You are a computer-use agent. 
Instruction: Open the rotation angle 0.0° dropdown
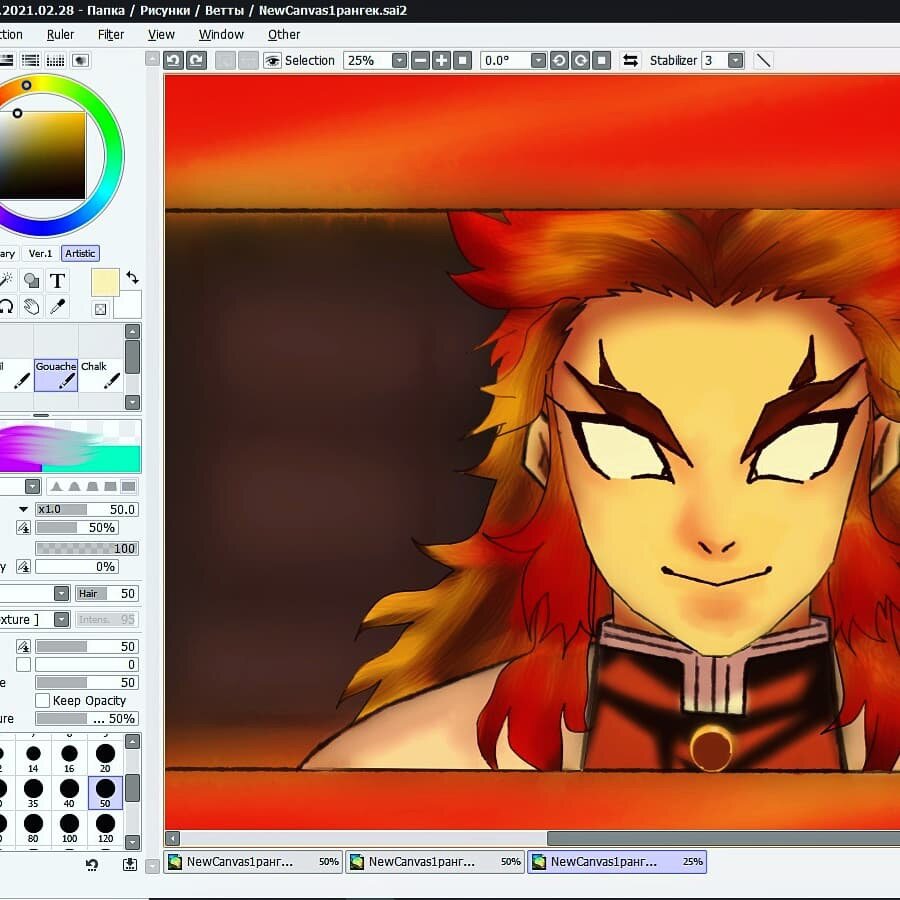[x=538, y=60]
